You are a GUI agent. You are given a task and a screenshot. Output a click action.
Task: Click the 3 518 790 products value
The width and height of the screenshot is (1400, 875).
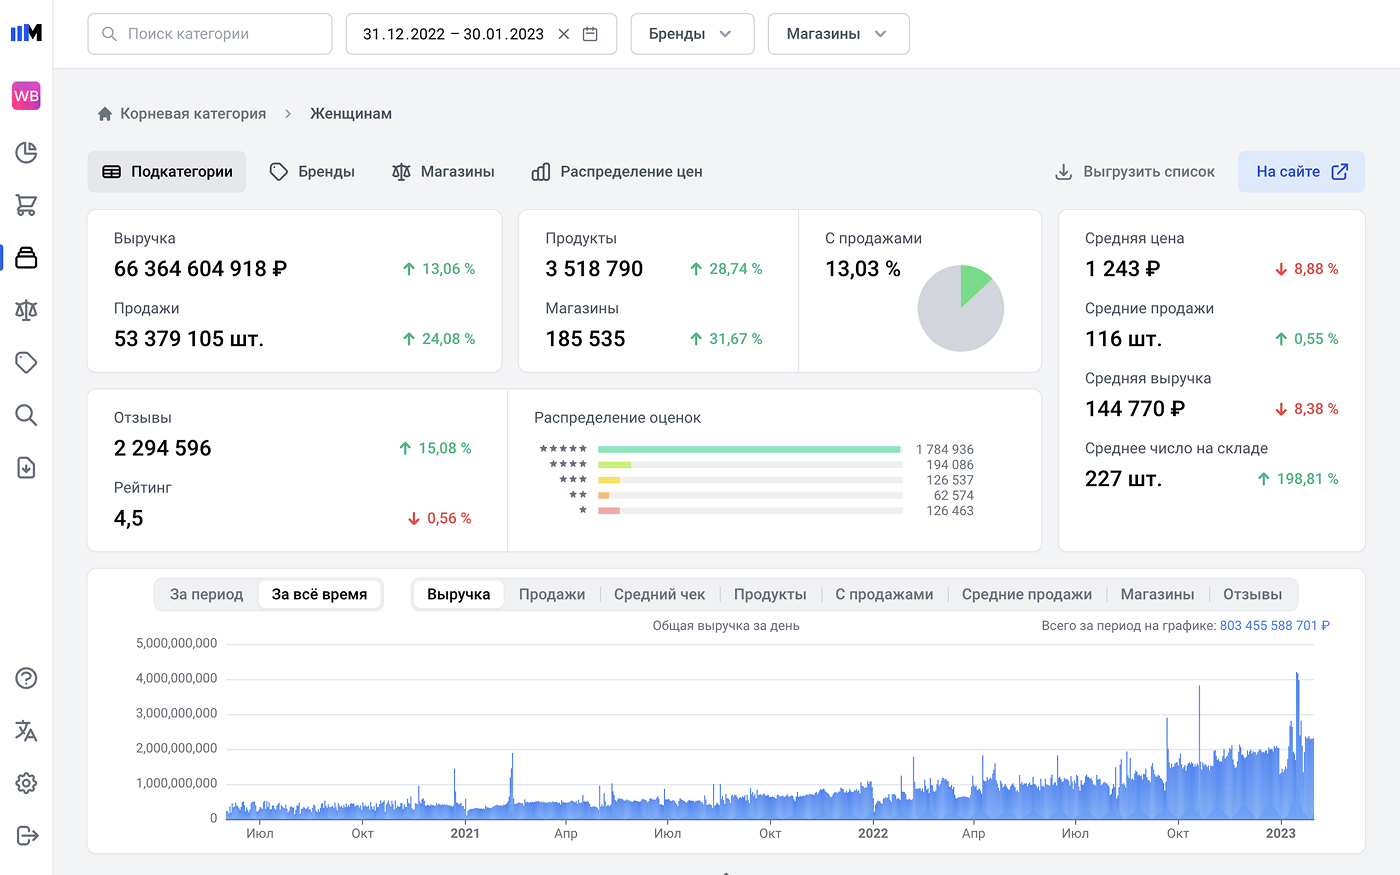pyautogui.click(x=594, y=269)
